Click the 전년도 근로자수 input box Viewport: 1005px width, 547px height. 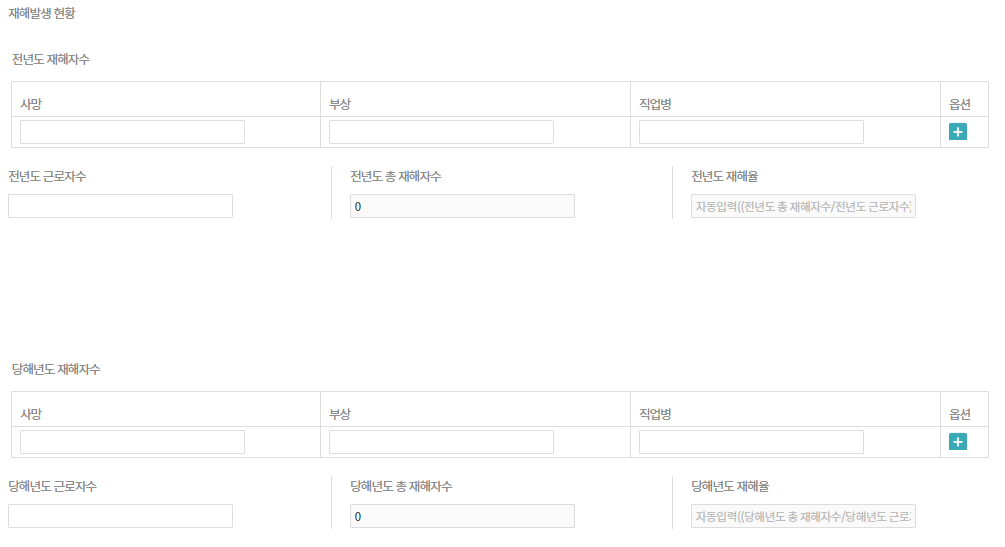pyautogui.click(x=120, y=206)
